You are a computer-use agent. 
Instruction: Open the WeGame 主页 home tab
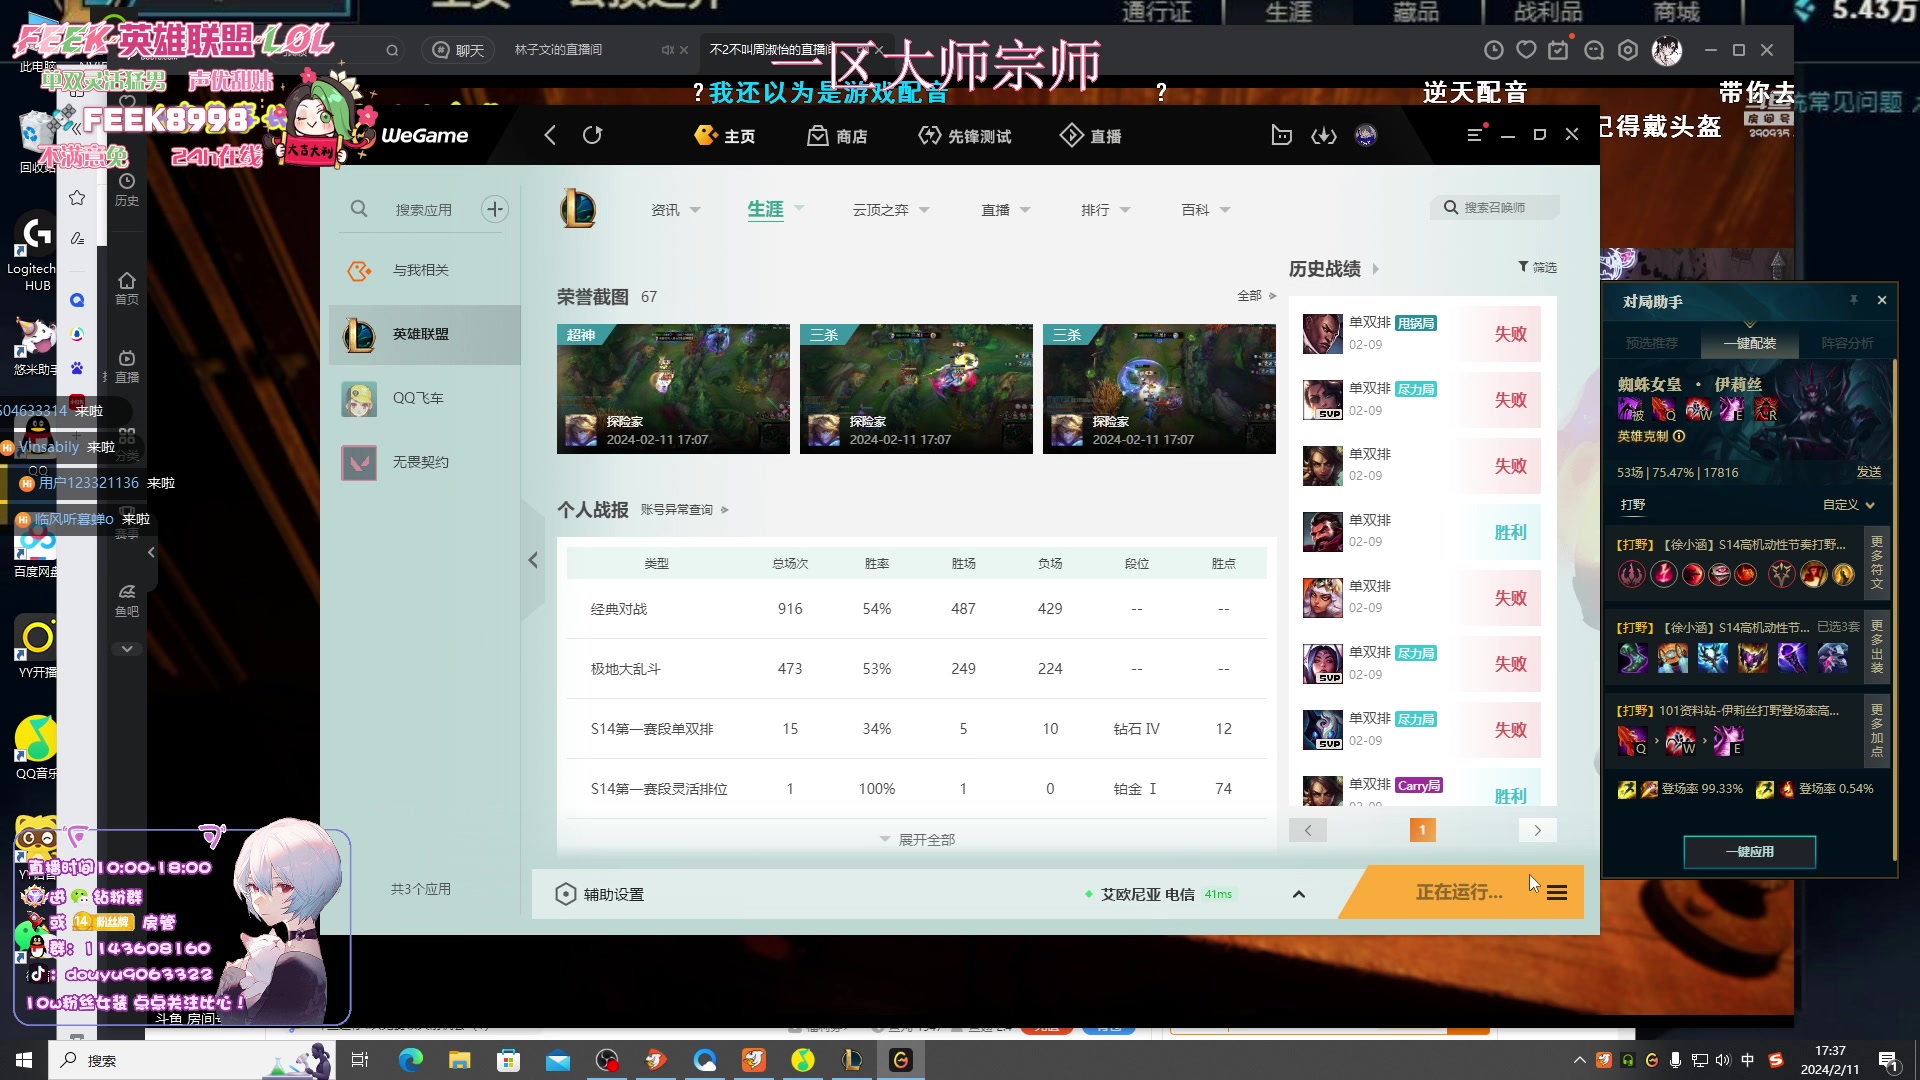click(725, 136)
